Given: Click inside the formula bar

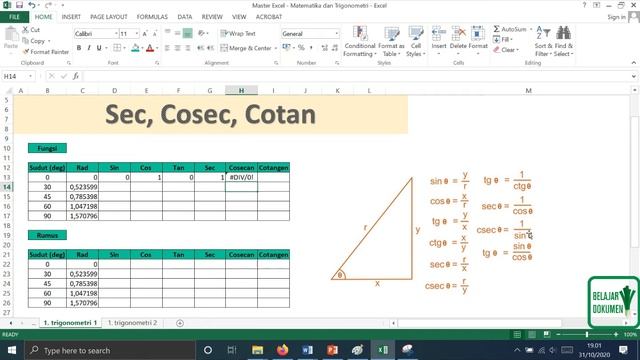Looking at the screenshot, I should (x=356, y=76).
